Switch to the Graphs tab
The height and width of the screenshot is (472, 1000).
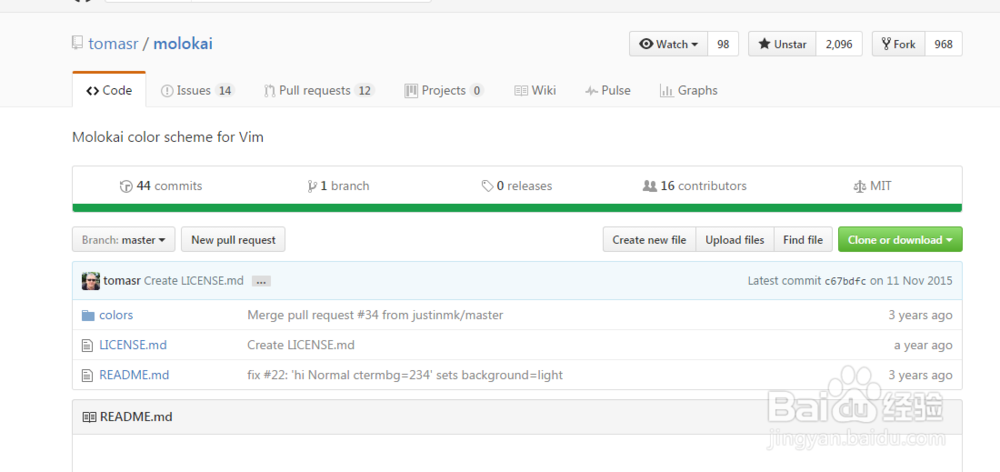[x=689, y=91]
